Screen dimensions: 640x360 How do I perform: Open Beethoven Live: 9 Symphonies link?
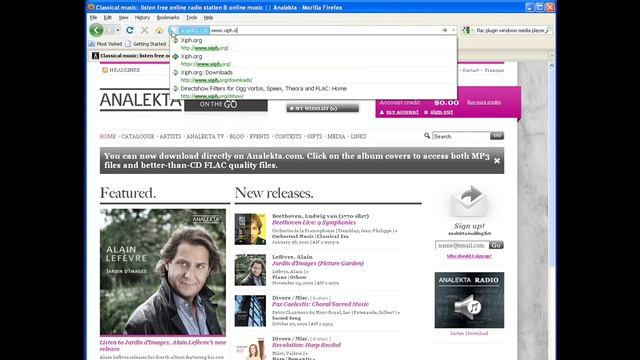click(313, 222)
